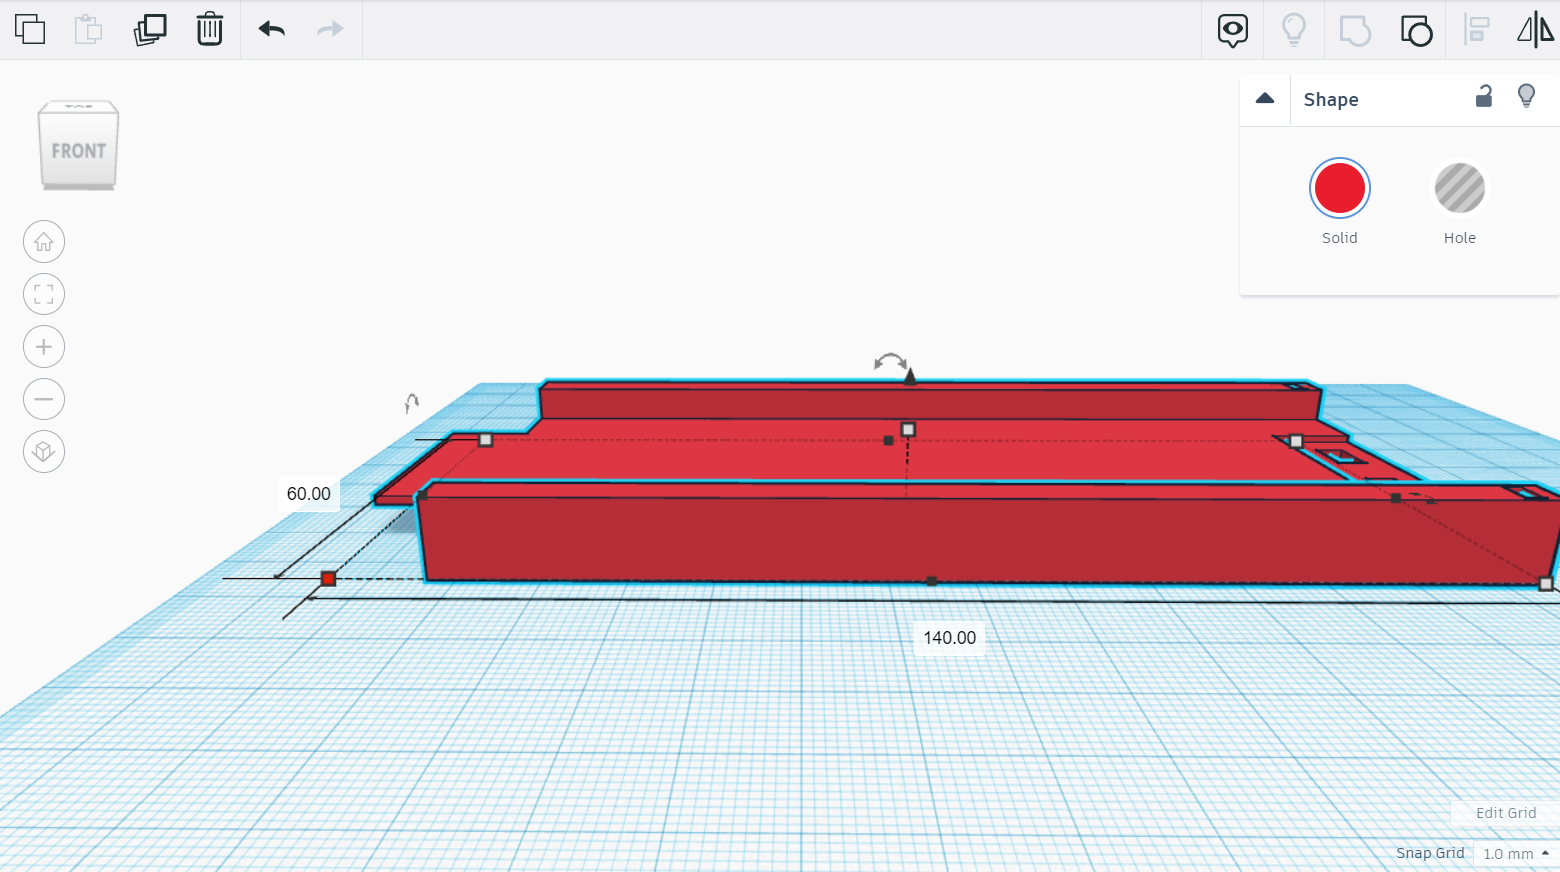Zoom out using the minus icon
This screenshot has width=1560, height=872.
pyautogui.click(x=43, y=398)
